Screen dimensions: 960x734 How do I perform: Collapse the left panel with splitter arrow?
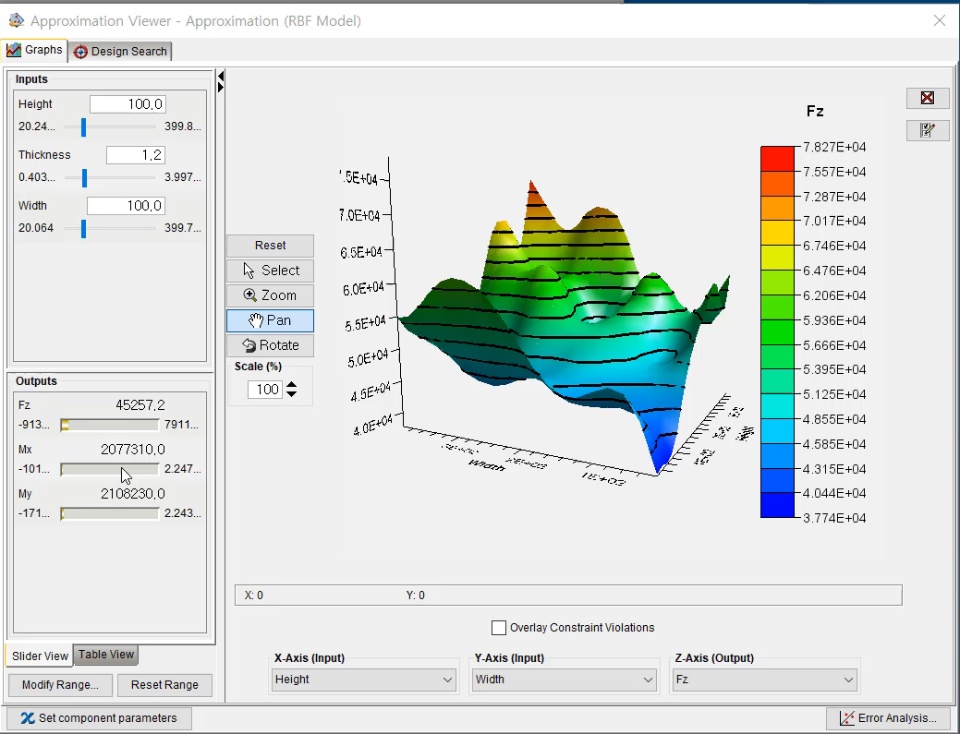tap(220, 75)
